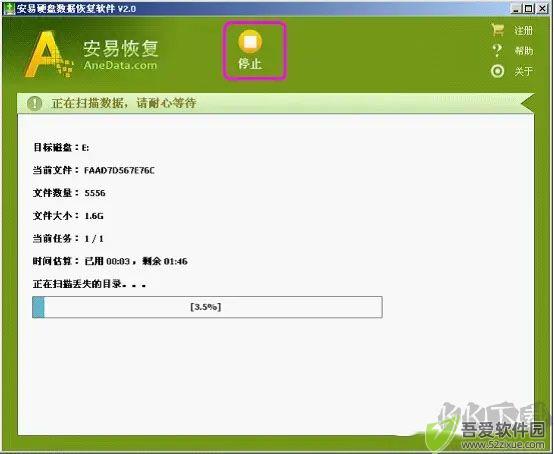Click current file name FAAD7D567E76C
The height and width of the screenshot is (454, 554).
tap(119, 170)
